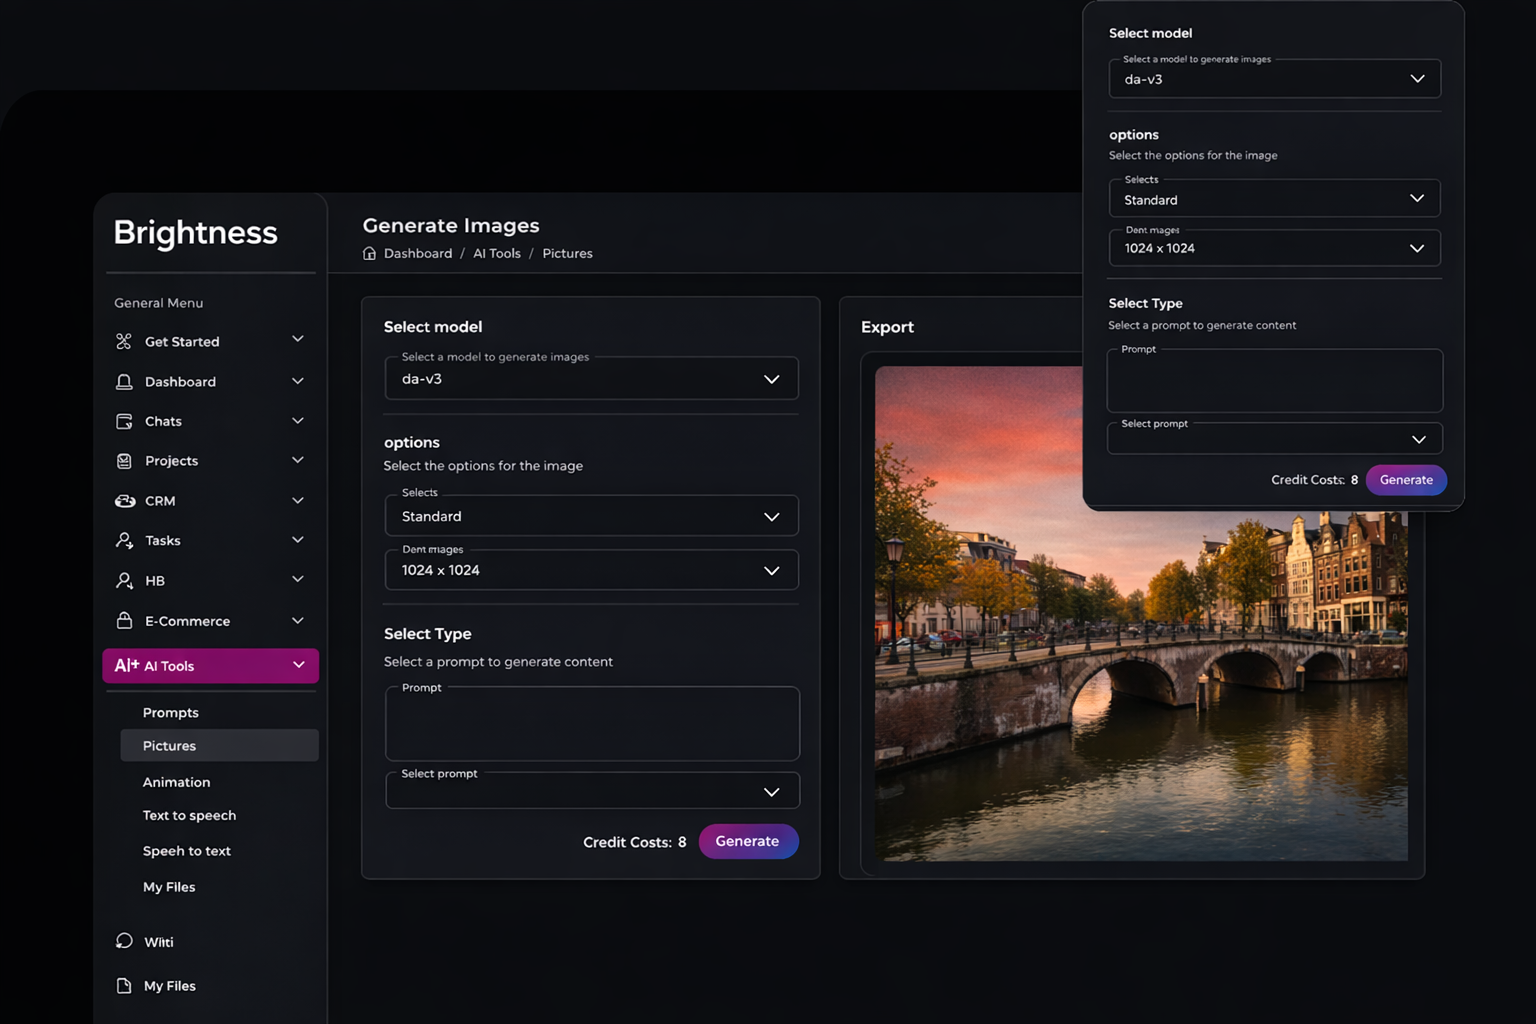Follow the AI Tools breadcrumb link
The height and width of the screenshot is (1024, 1536).
point(496,254)
